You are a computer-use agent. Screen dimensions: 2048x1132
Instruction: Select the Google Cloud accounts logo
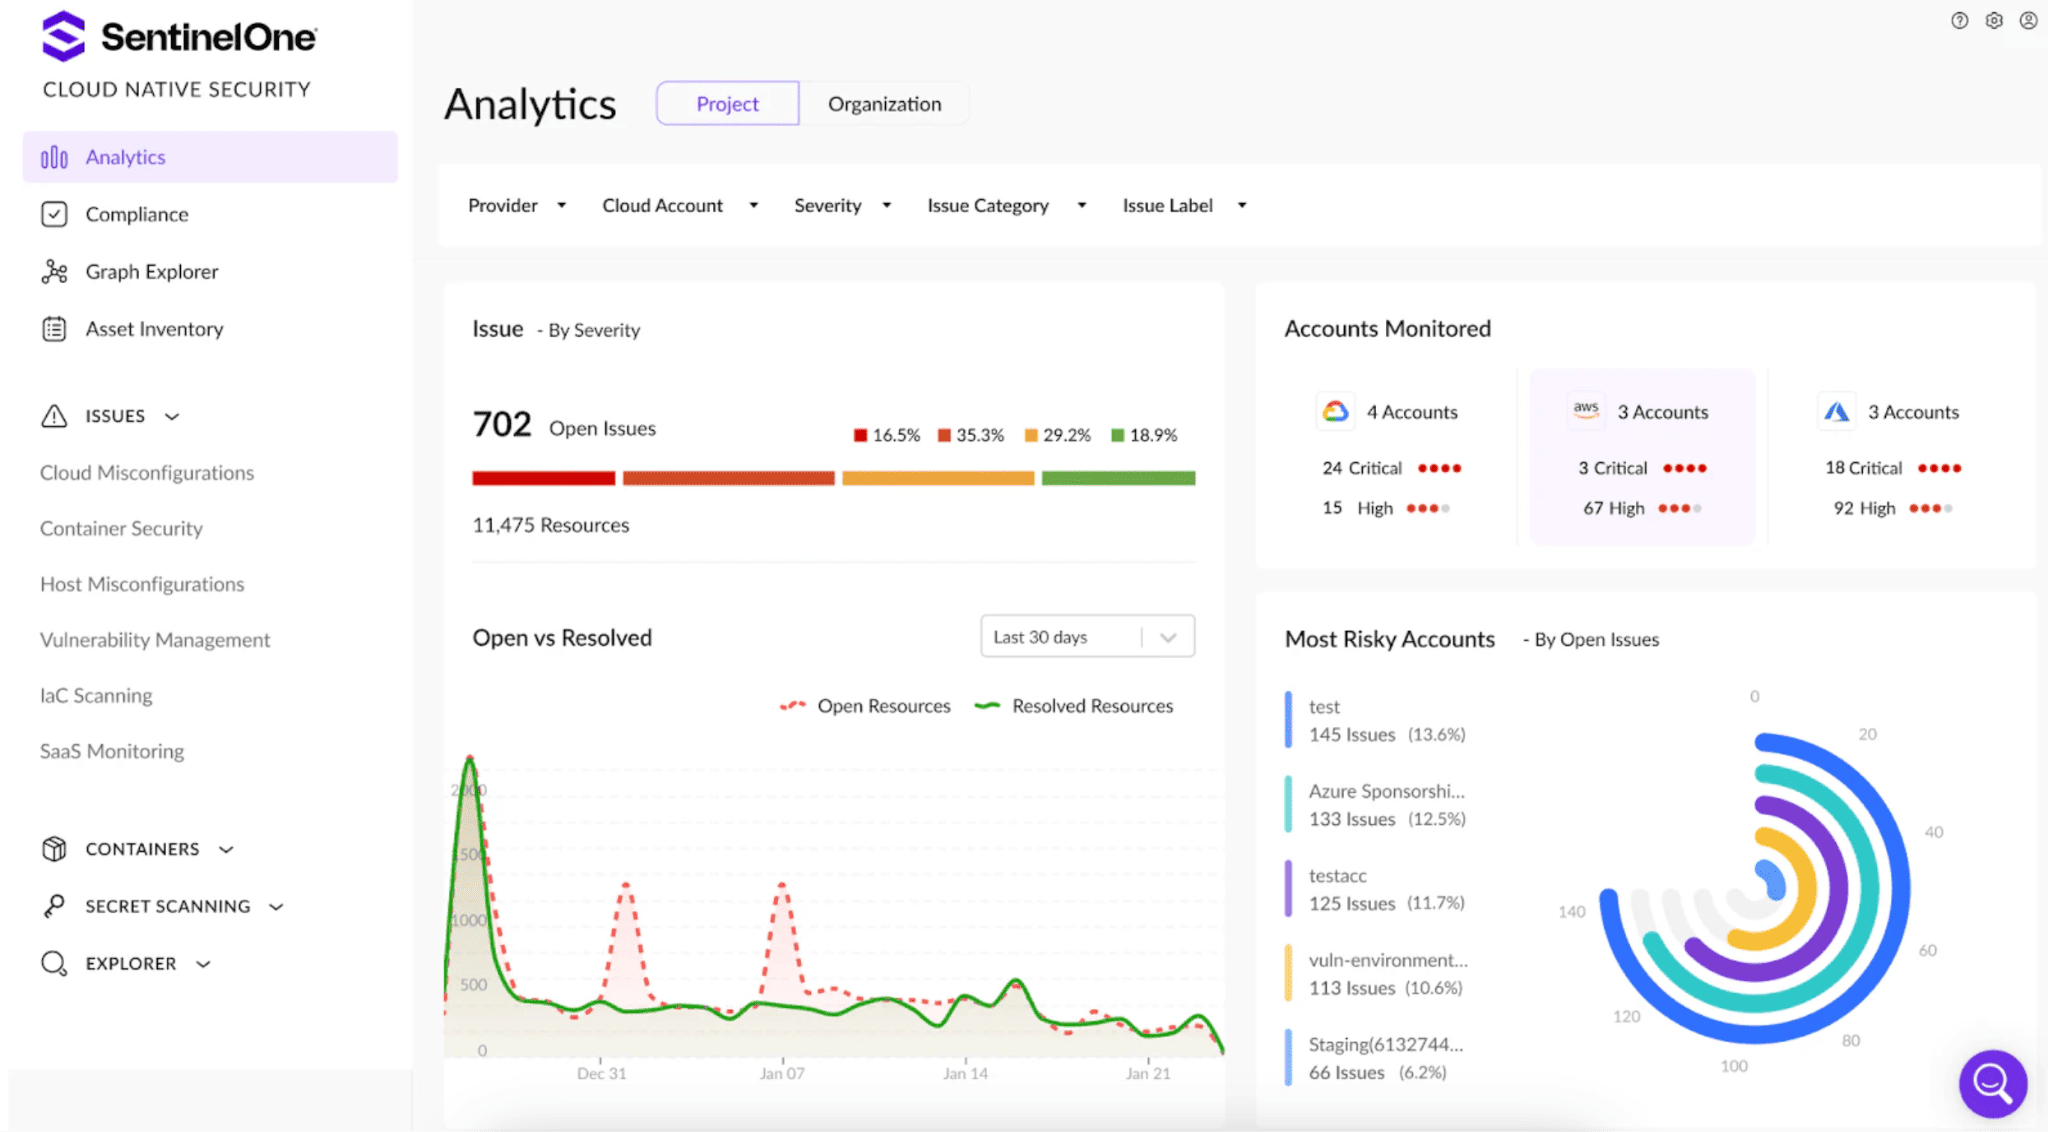tap(1336, 411)
